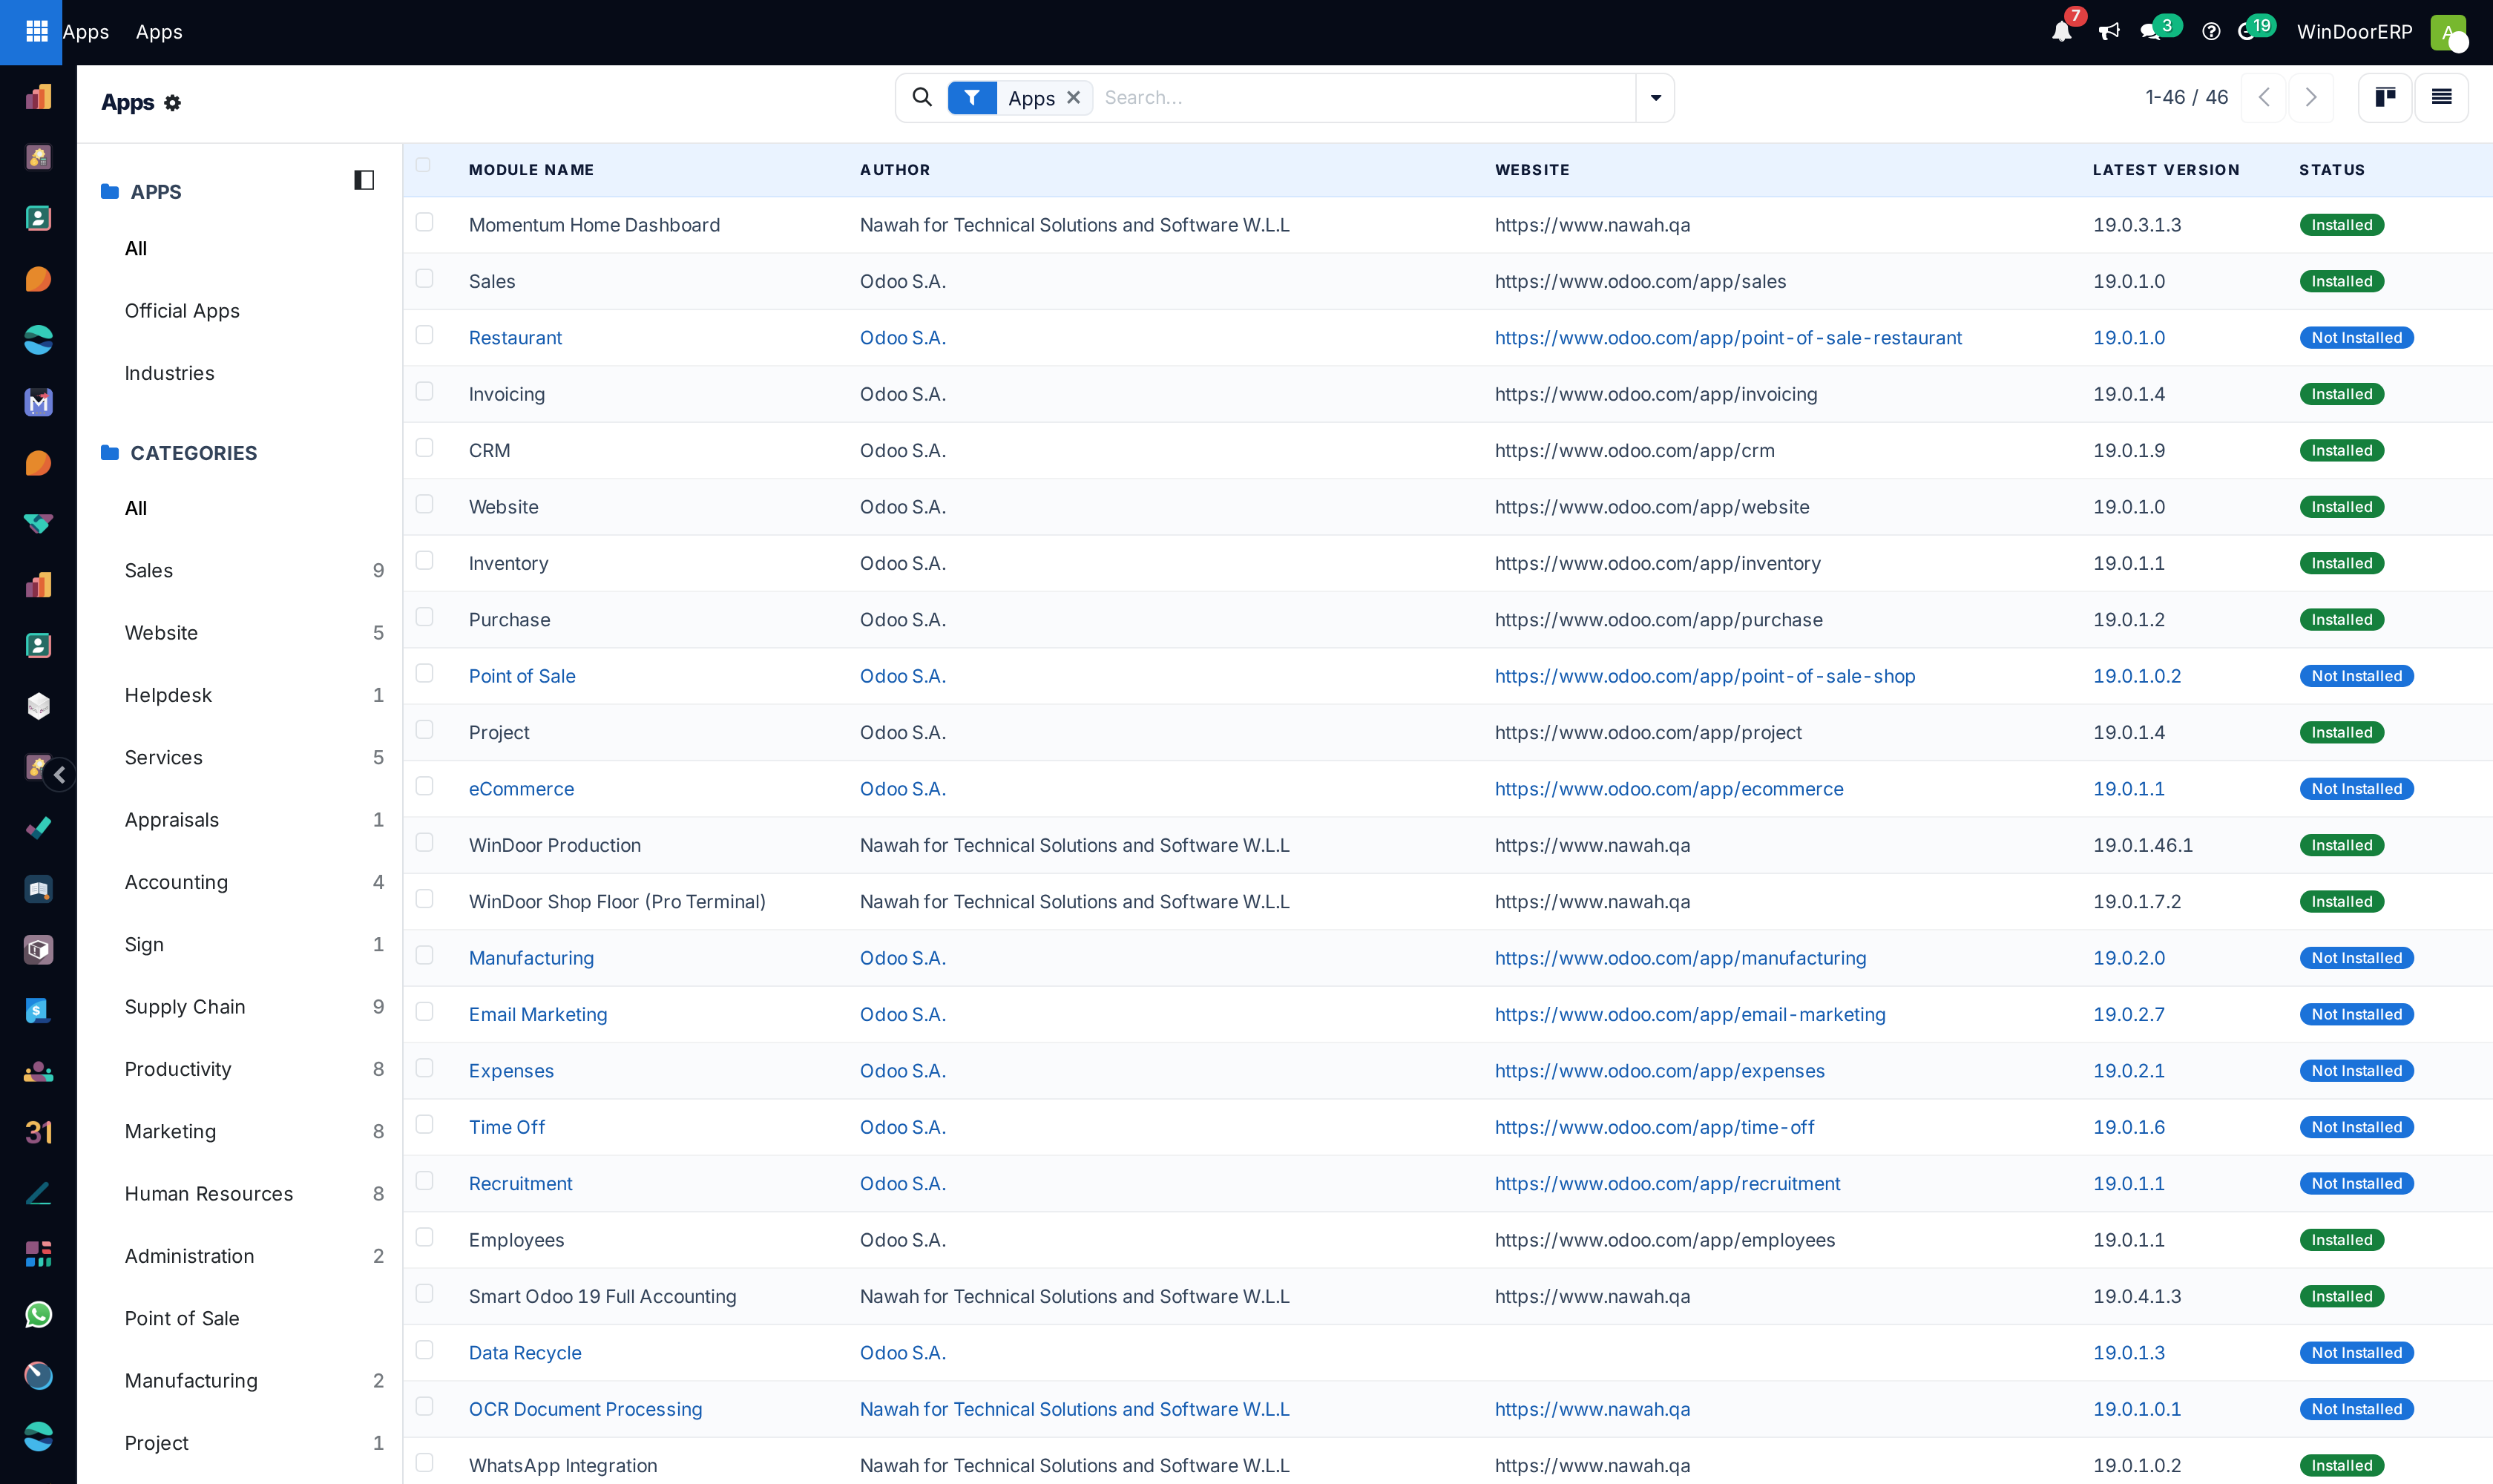Open the notifications bell
Screen dimensions: 2493x1484
2061,32
